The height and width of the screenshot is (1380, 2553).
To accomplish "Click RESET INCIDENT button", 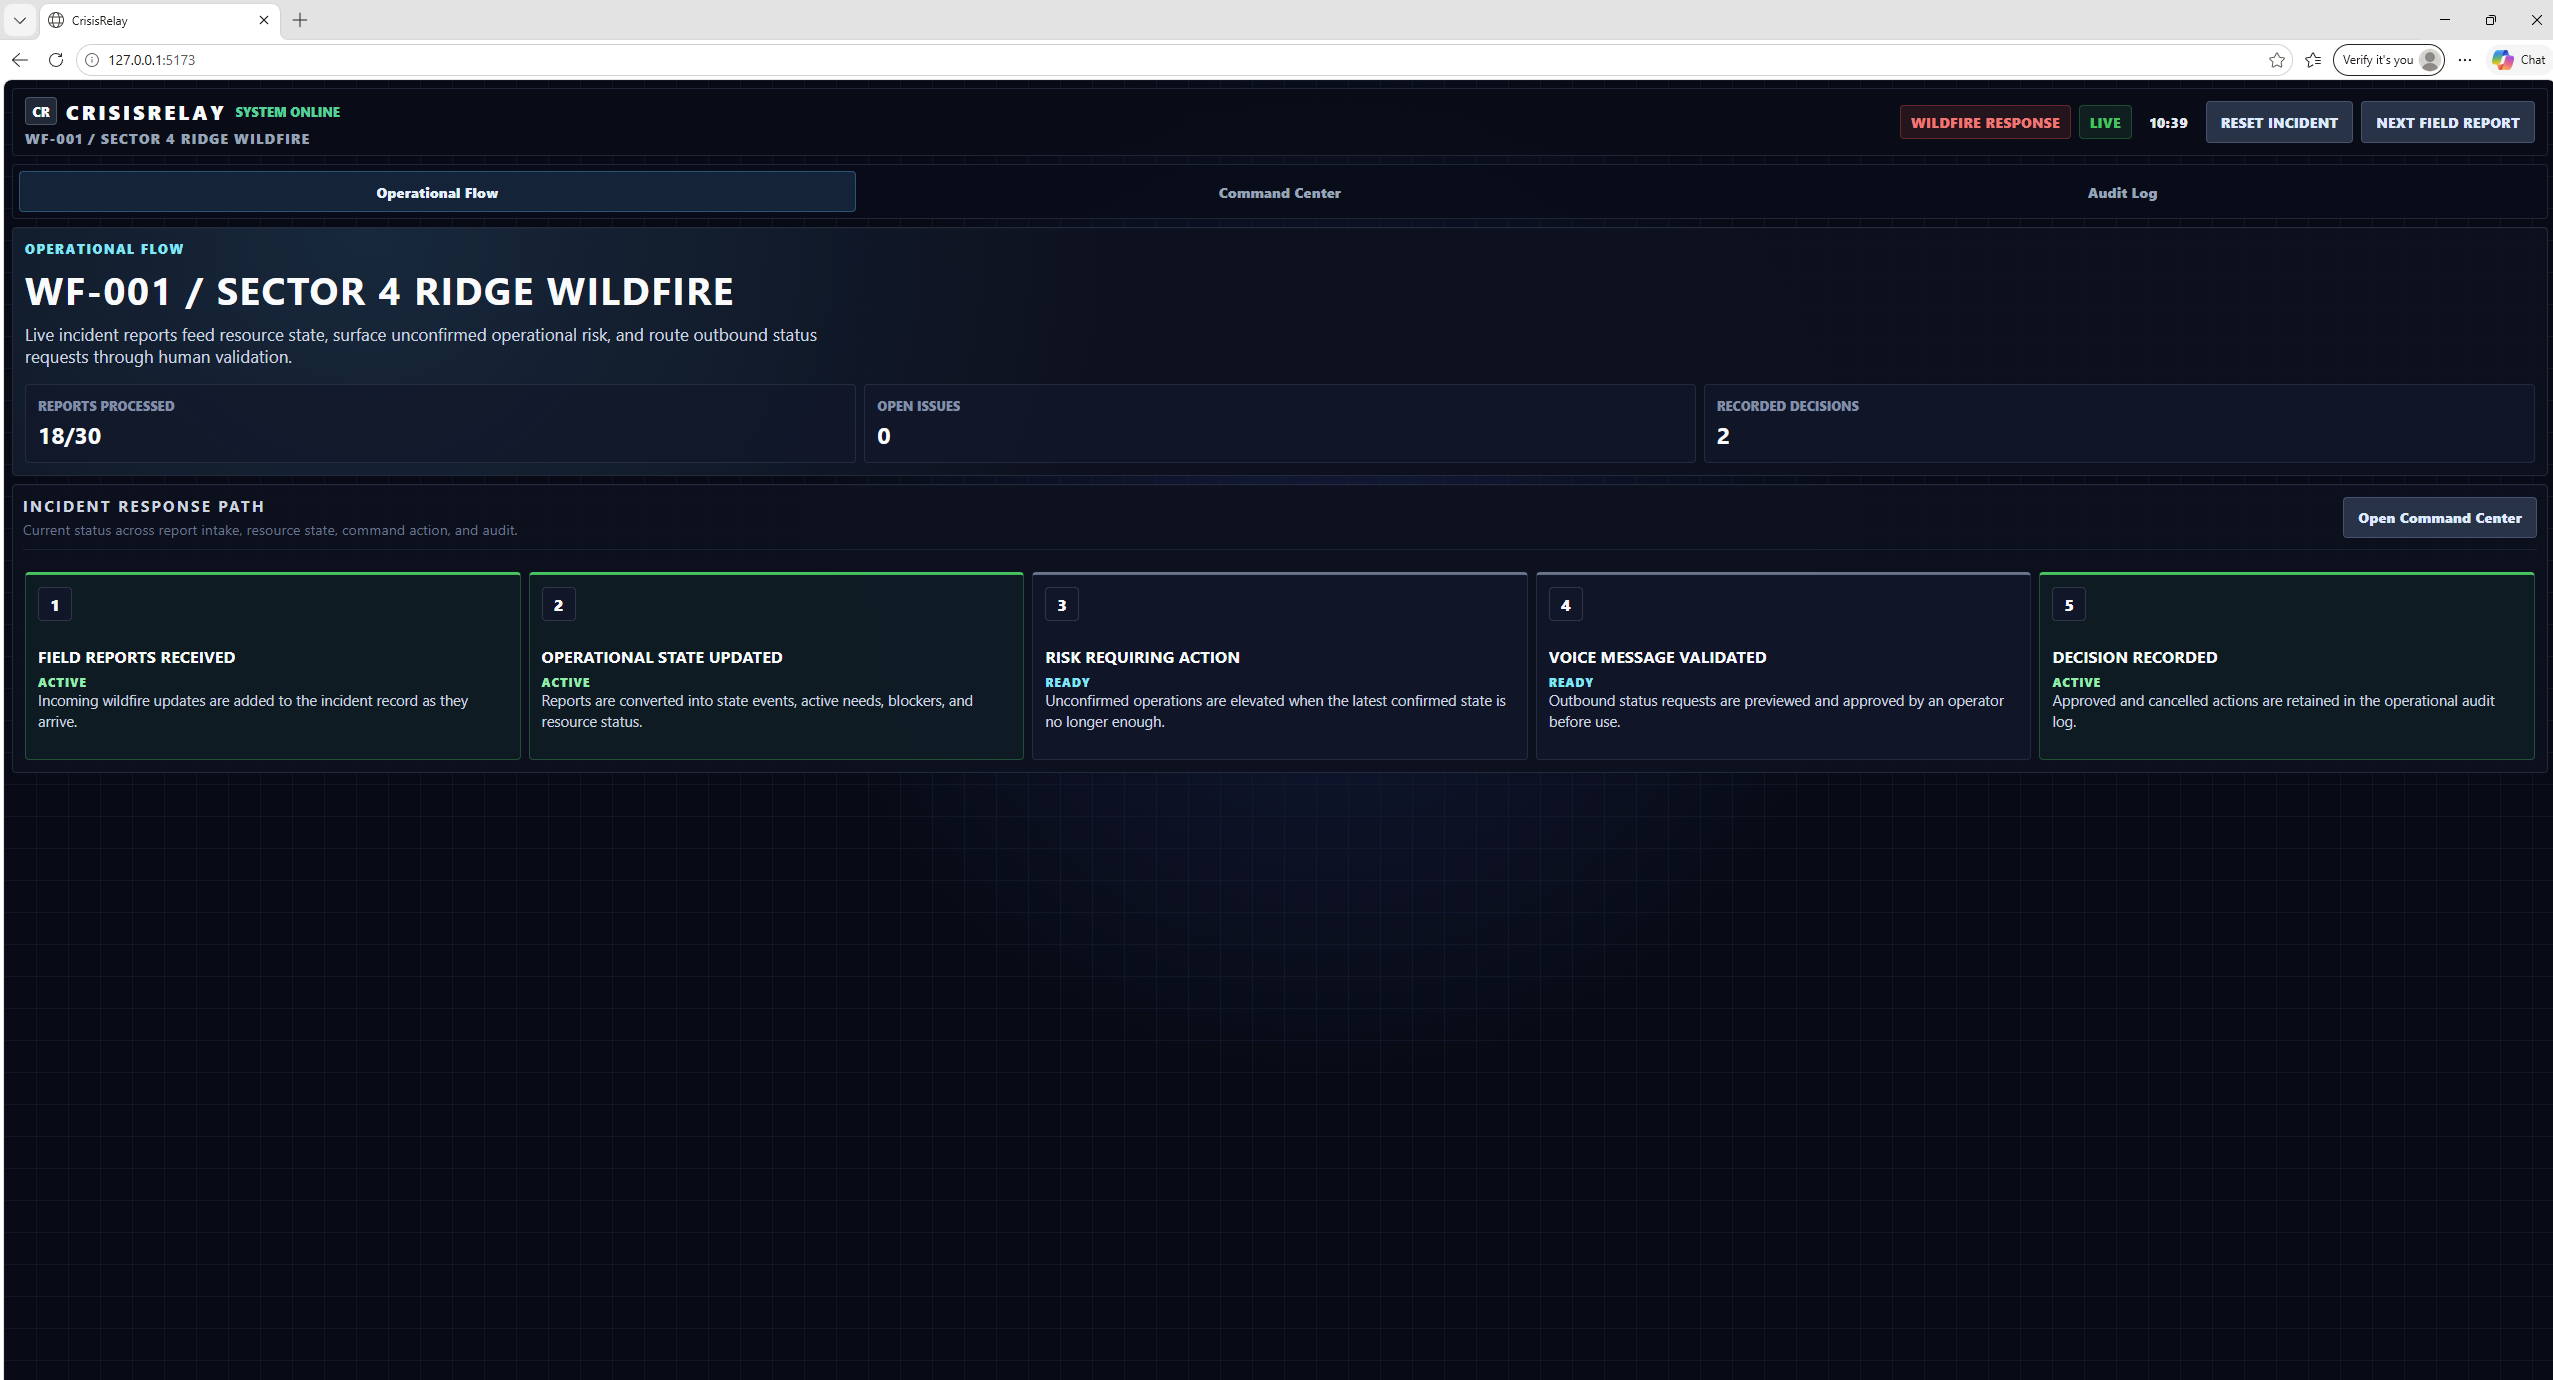I will point(2279,122).
